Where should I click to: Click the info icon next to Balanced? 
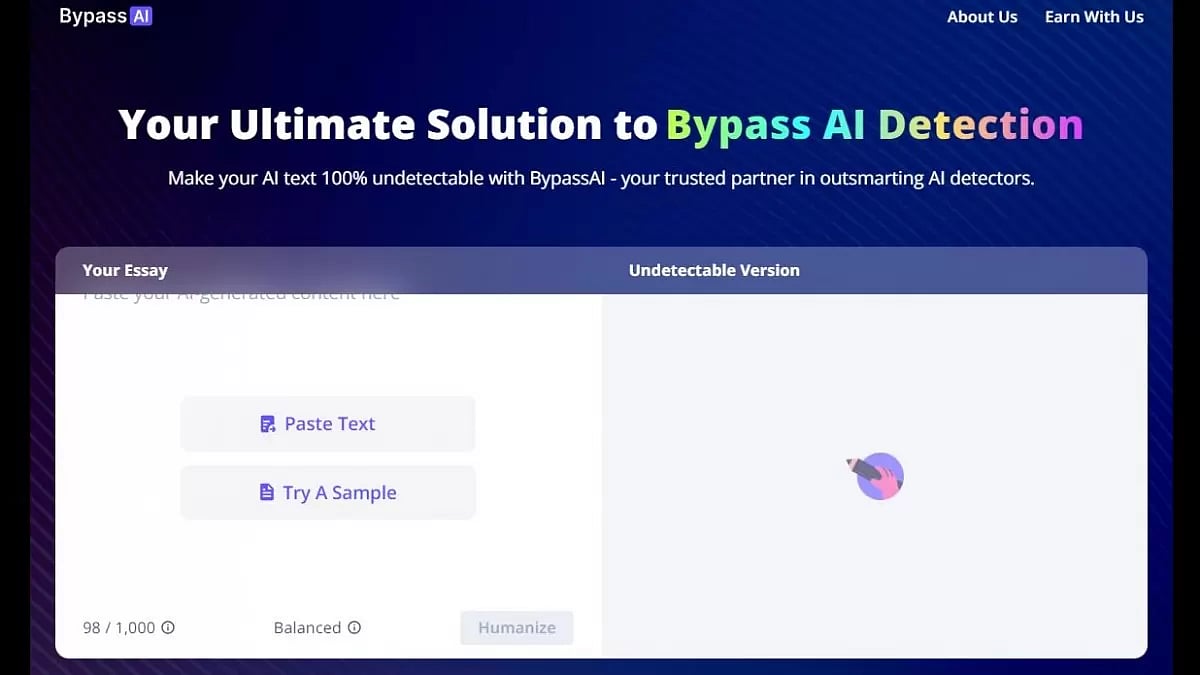(355, 628)
